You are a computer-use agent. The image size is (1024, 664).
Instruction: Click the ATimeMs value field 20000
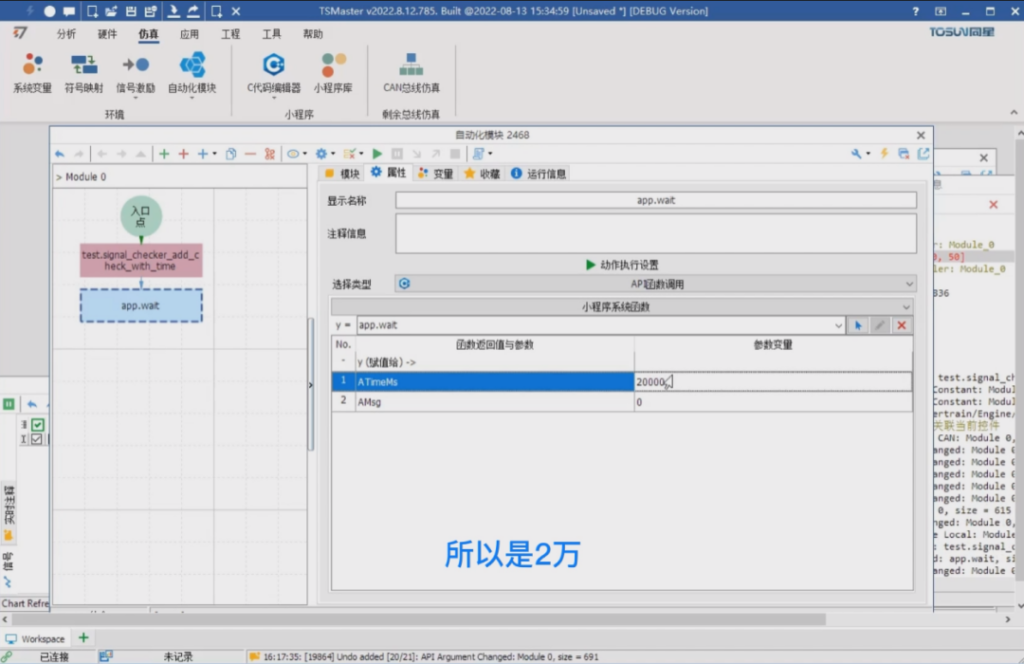773,382
